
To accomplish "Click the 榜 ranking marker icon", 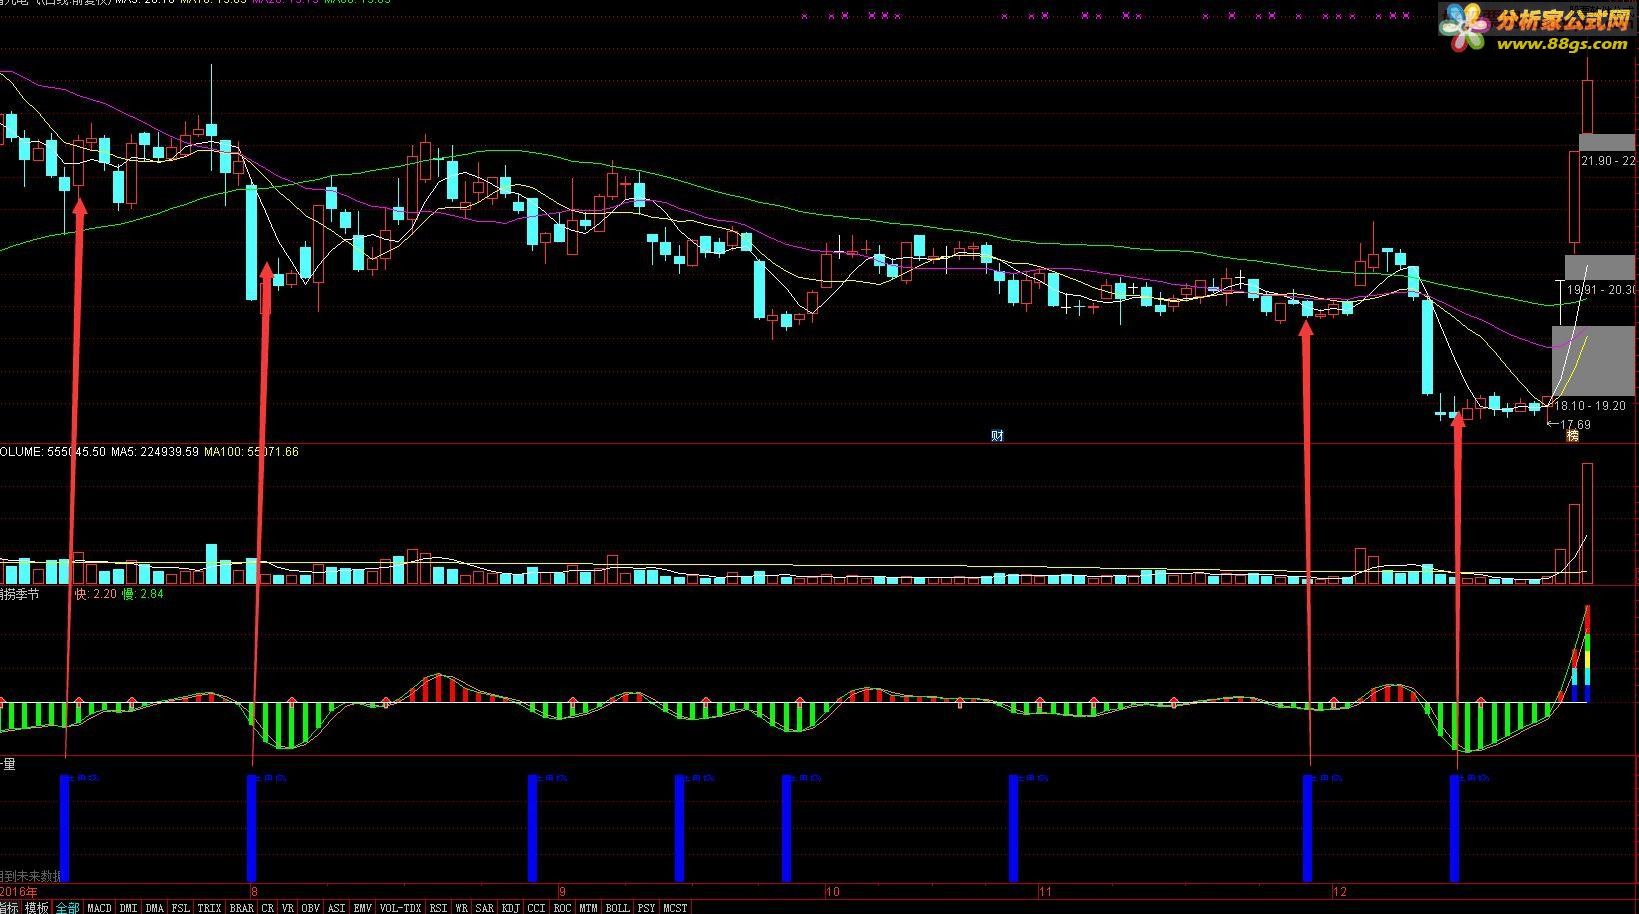I will pos(1572,435).
